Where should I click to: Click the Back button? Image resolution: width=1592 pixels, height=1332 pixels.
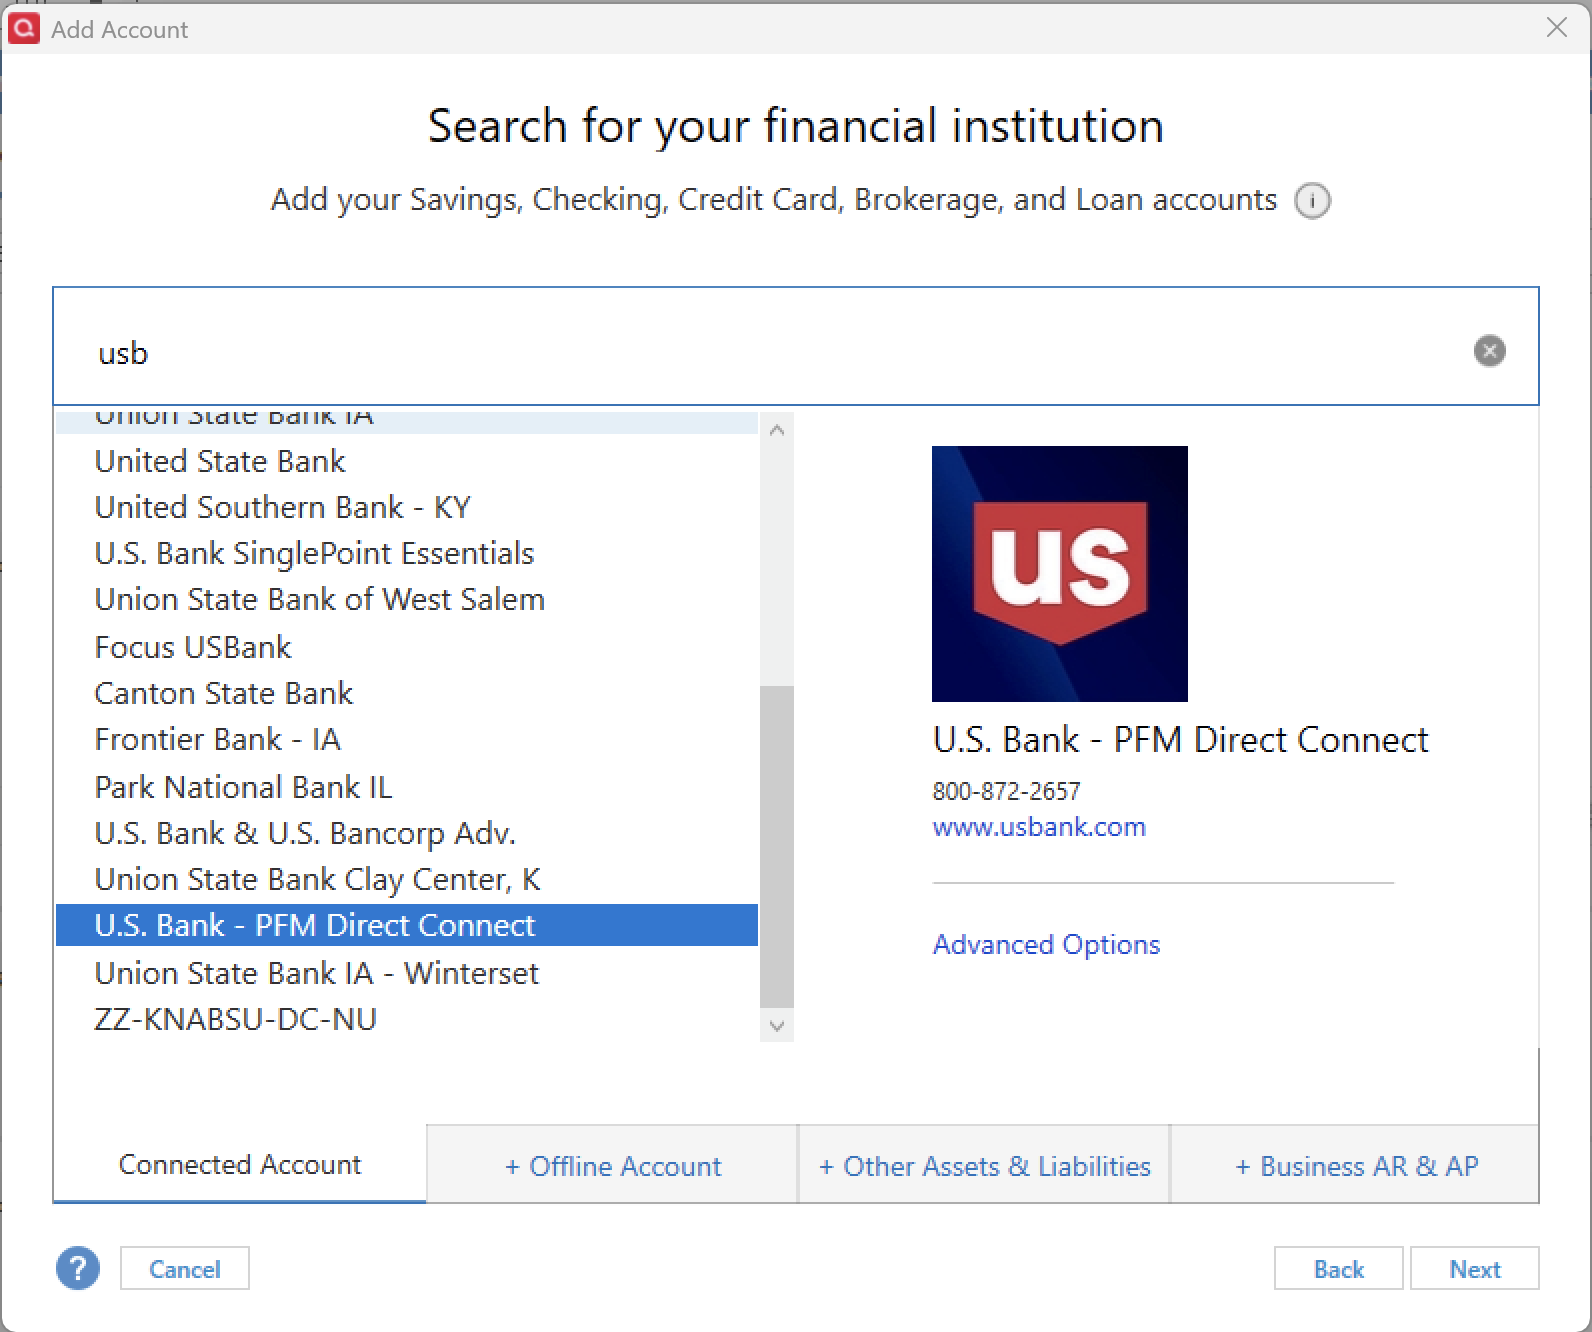pyautogui.click(x=1338, y=1268)
